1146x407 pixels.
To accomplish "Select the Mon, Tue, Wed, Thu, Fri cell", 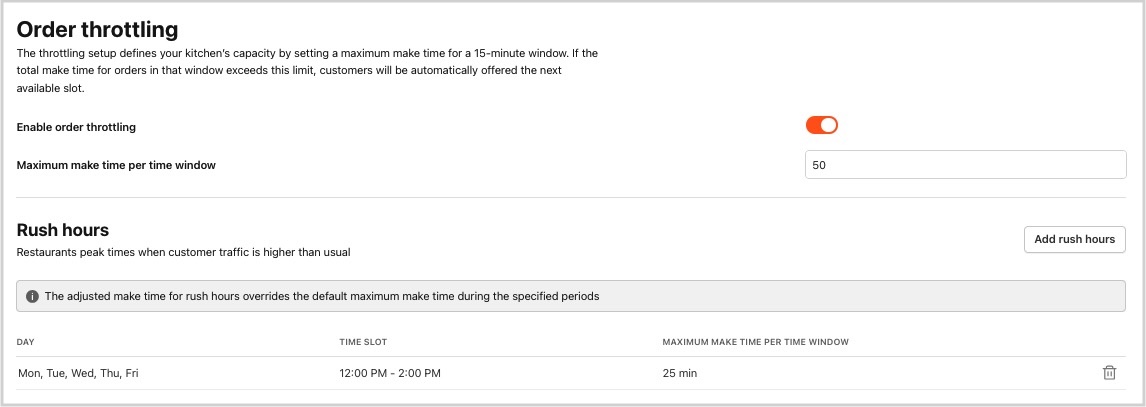I will [78, 373].
